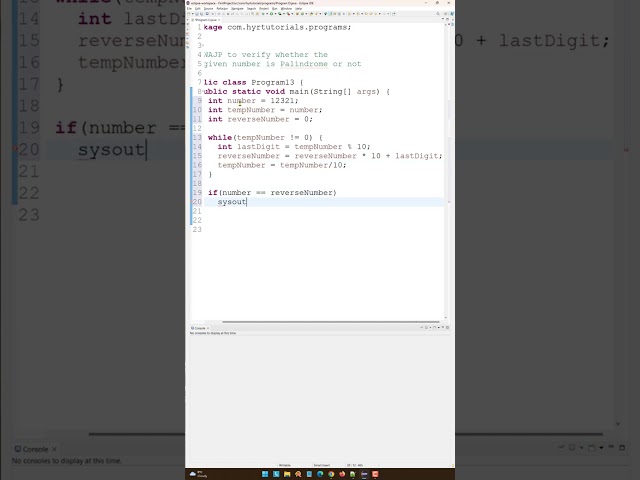Click the Save toolbar icon
Screen dimensions: 640x480
197,14
